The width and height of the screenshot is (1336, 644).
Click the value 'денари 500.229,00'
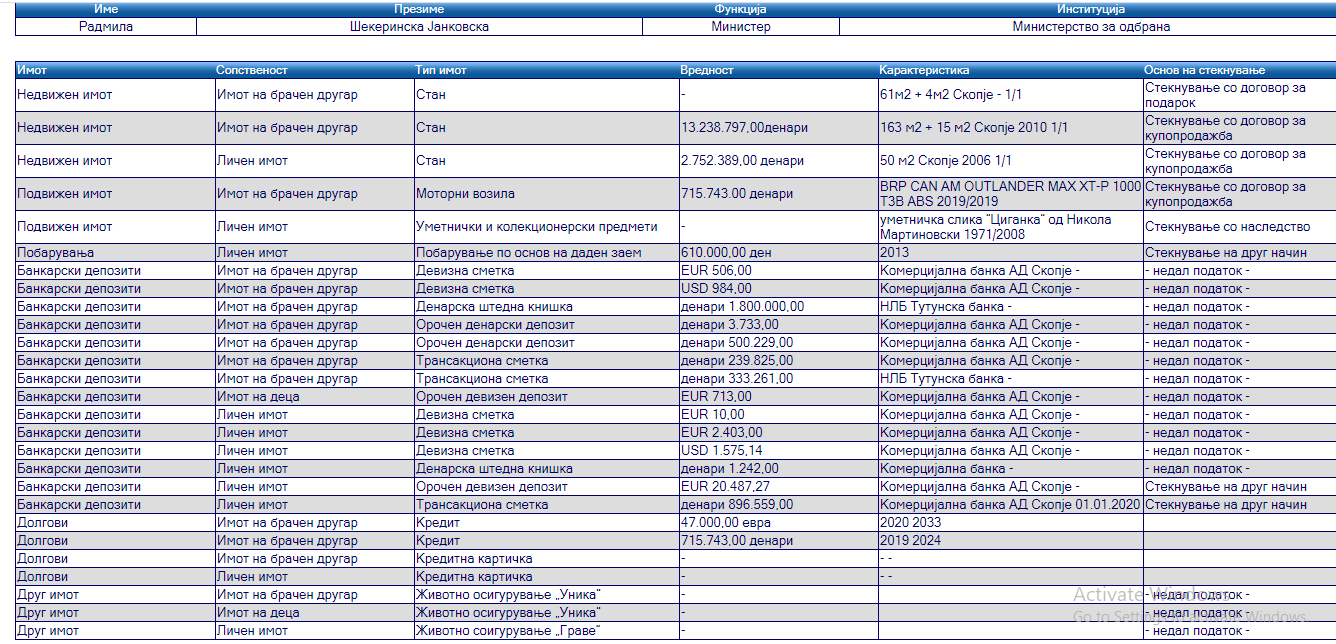tap(736, 343)
